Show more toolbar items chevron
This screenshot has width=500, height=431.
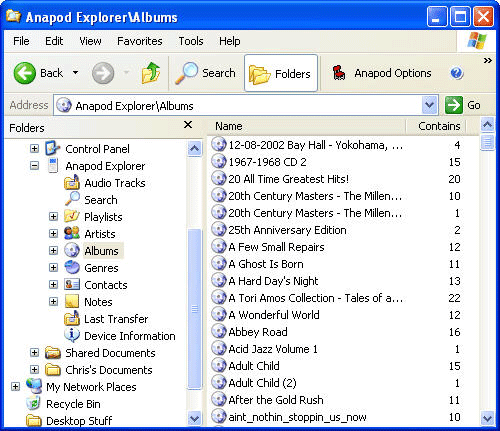(x=487, y=61)
